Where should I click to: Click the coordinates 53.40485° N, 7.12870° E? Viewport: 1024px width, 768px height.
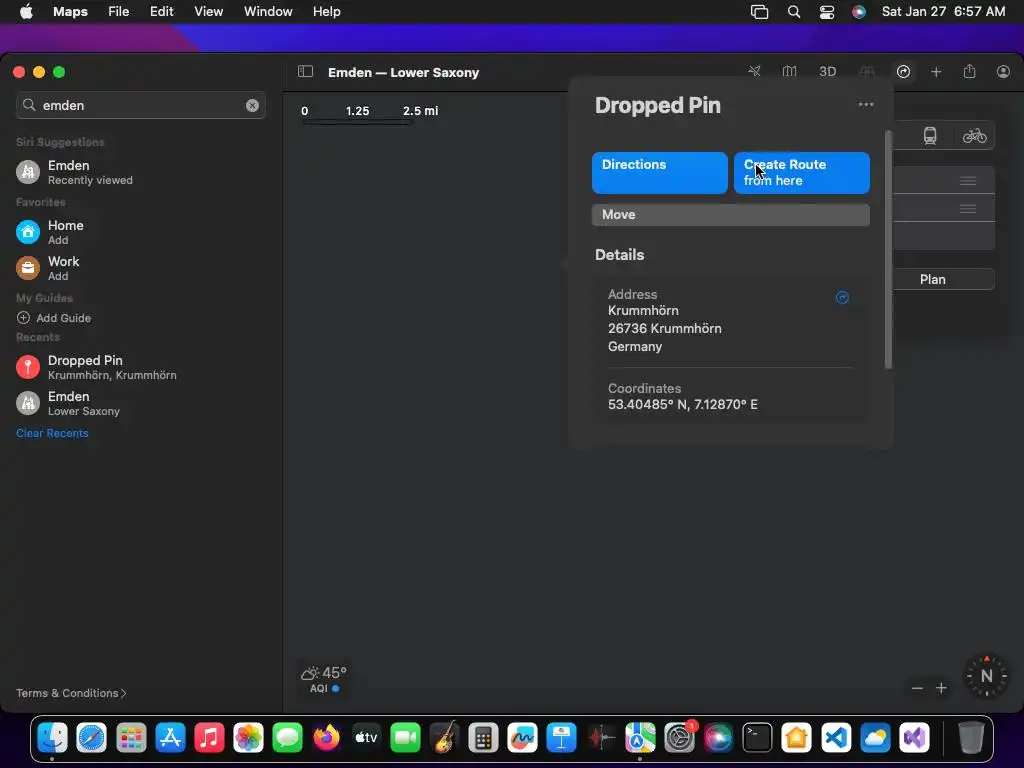click(682, 405)
